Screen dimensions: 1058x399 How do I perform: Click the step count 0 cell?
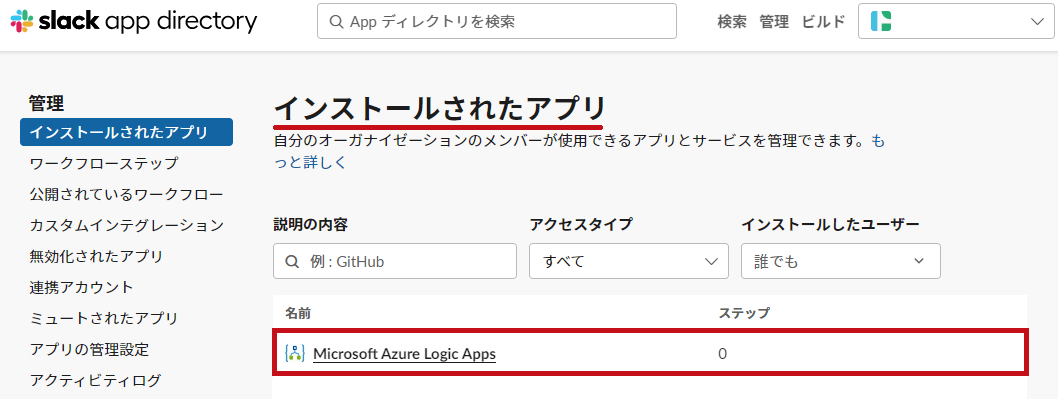pyautogui.click(x=722, y=353)
